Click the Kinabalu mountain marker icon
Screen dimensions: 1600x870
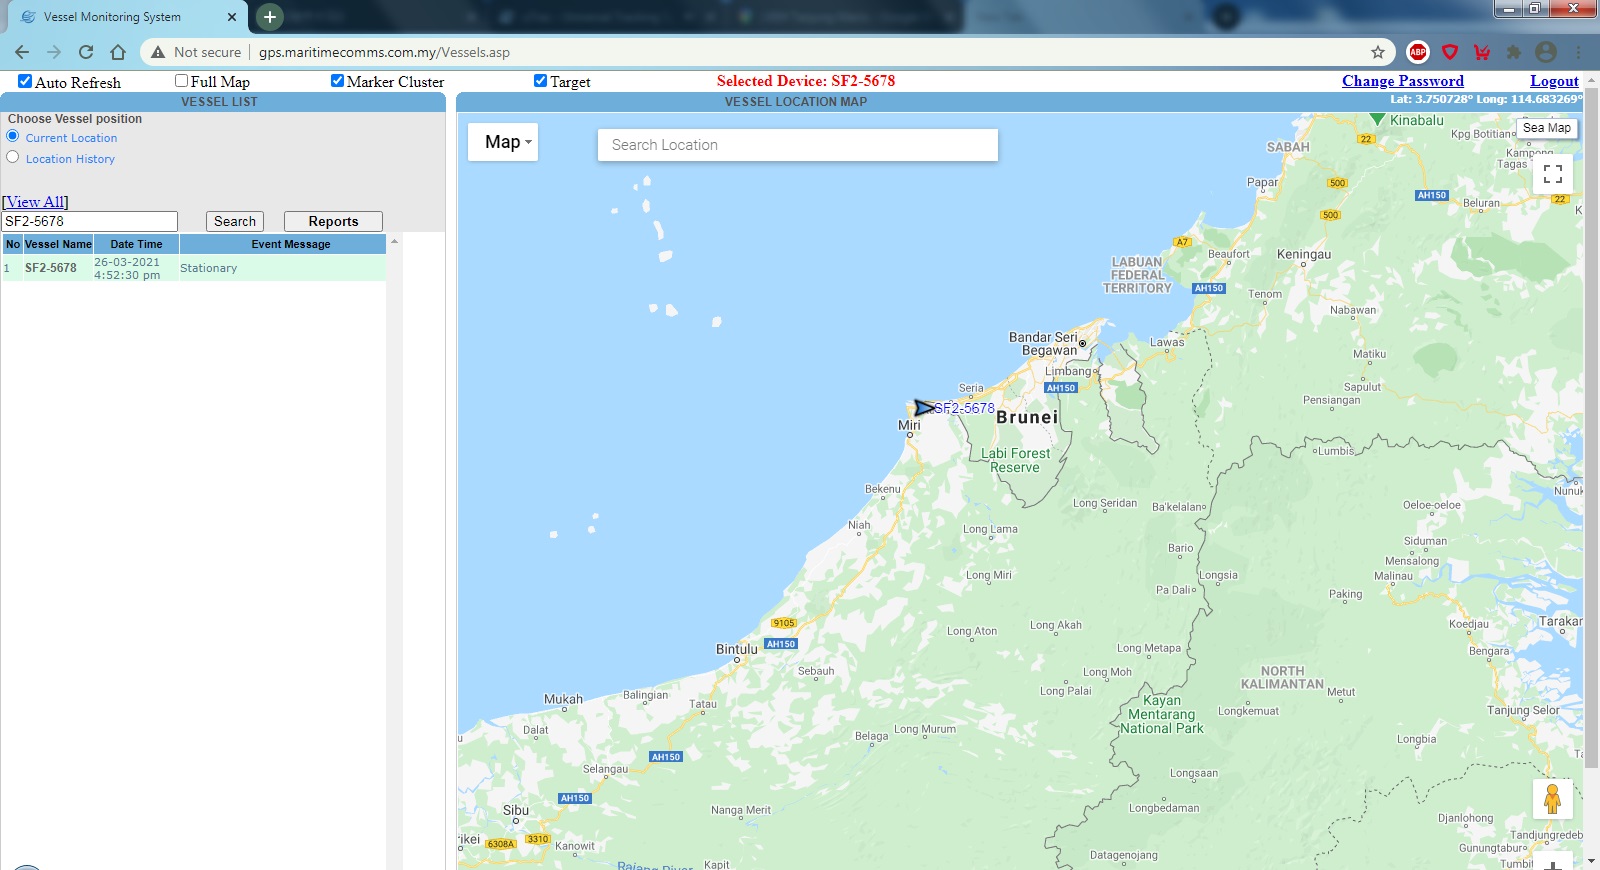tap(1377, 119)
